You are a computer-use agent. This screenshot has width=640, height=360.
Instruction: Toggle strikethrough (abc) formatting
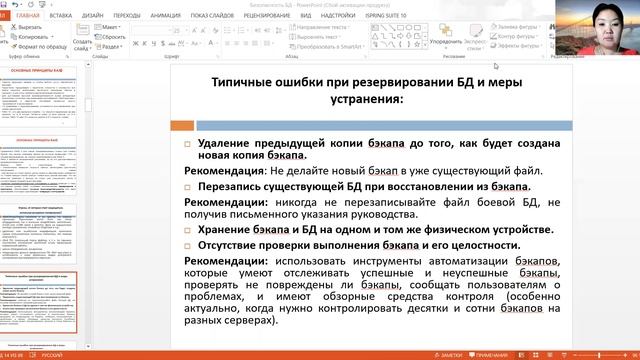point(171,43)
